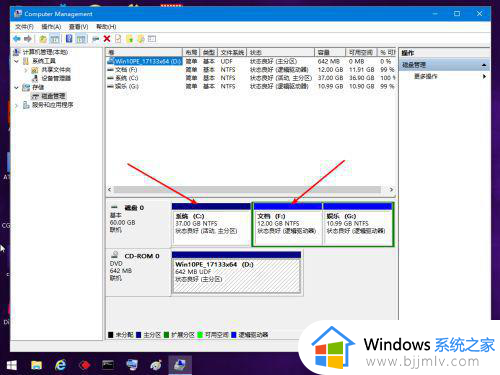Collapse the 磁盘管理 section in Actions pane
500x375 pixels.
[484, 65]
